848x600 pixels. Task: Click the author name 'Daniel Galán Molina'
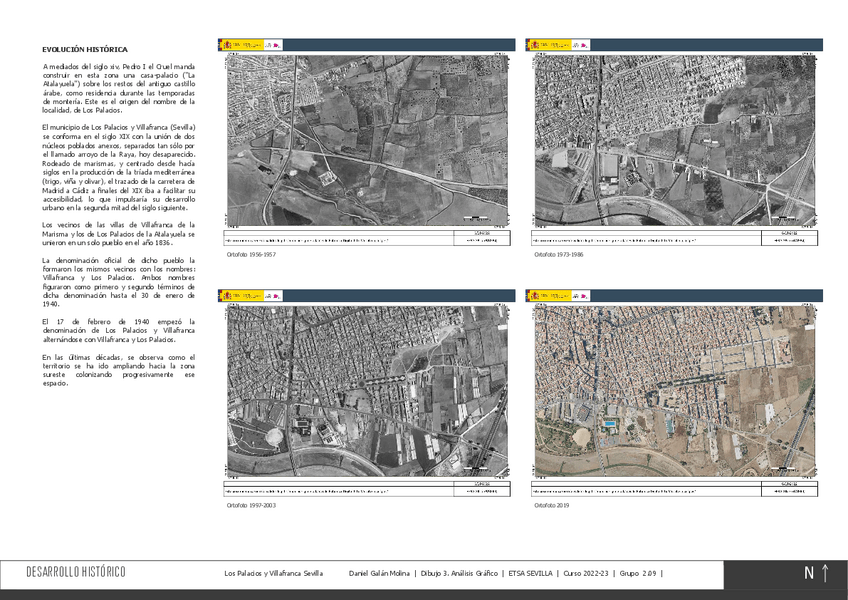[x=381, y=573]
